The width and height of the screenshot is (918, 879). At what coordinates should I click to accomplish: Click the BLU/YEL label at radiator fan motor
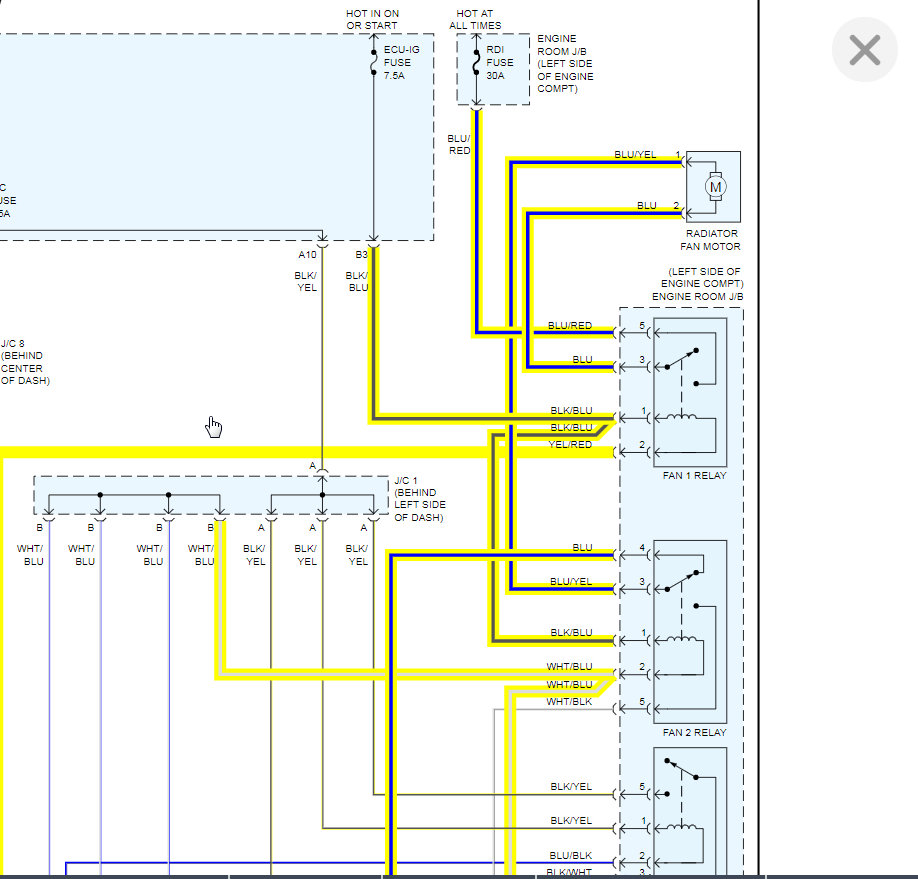pos(635,154)
